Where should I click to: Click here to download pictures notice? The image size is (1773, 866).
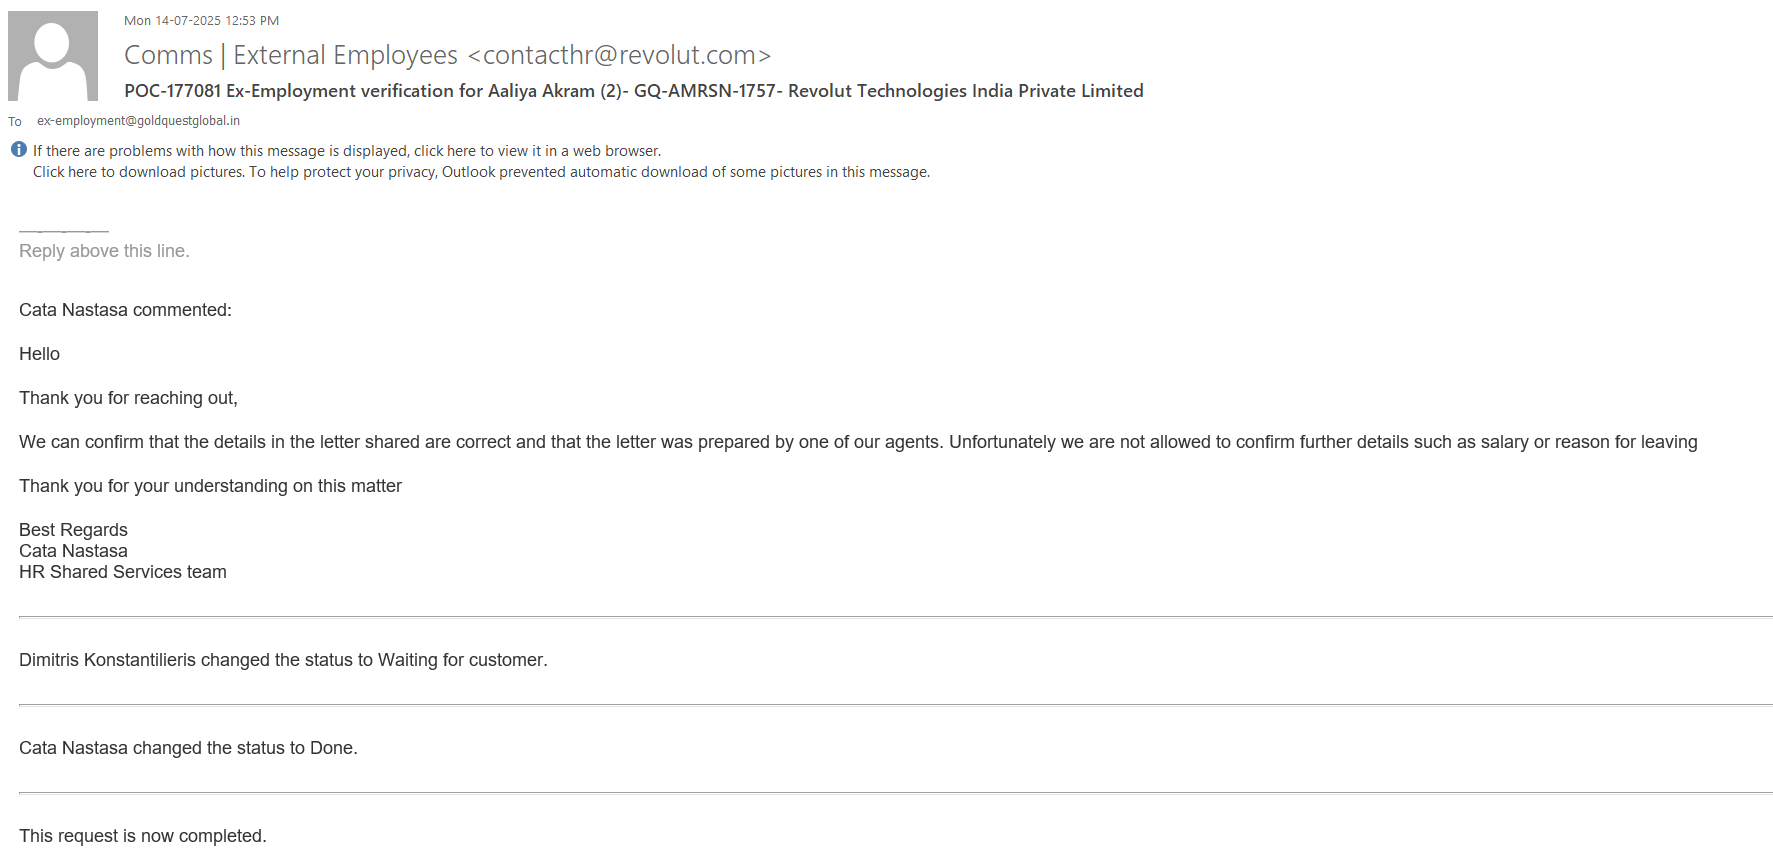pyautogui.click(x=481, y=172)
